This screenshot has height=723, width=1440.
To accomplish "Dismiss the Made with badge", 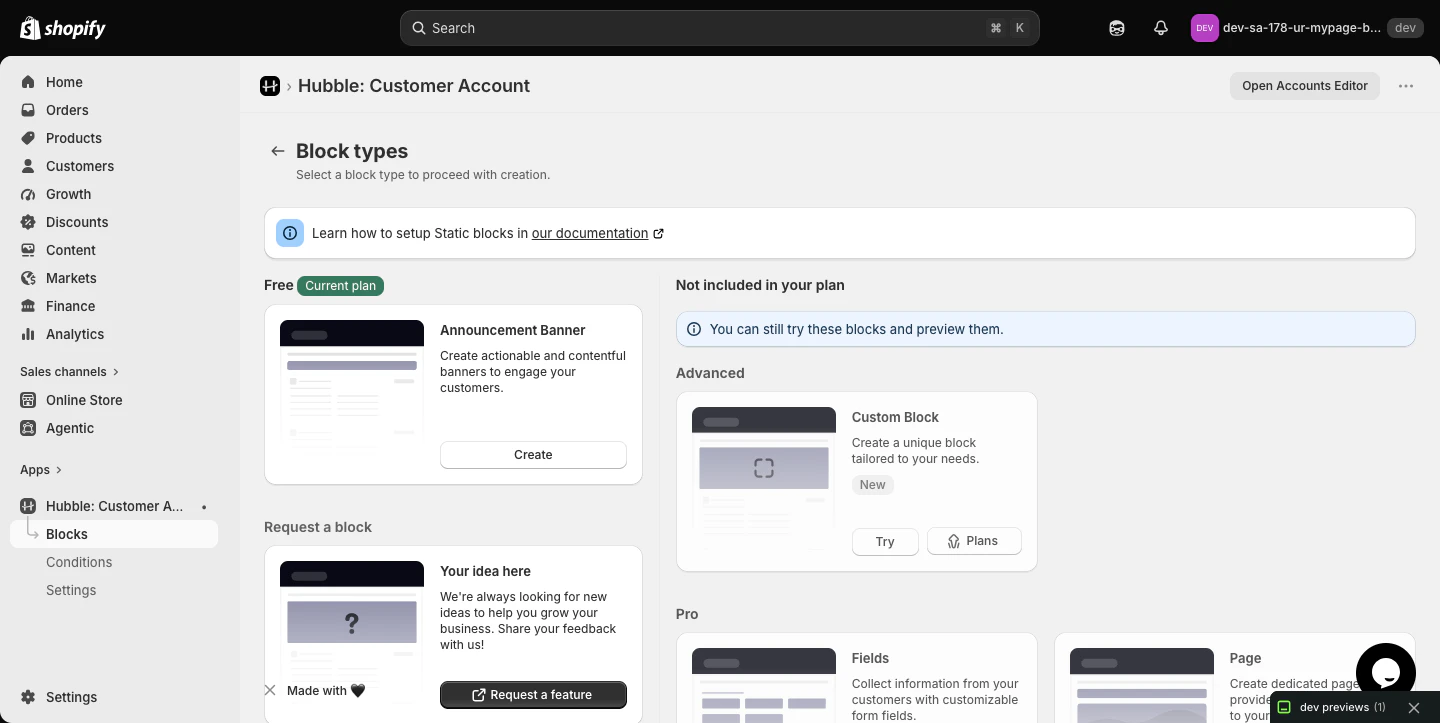I will [270, 690].
